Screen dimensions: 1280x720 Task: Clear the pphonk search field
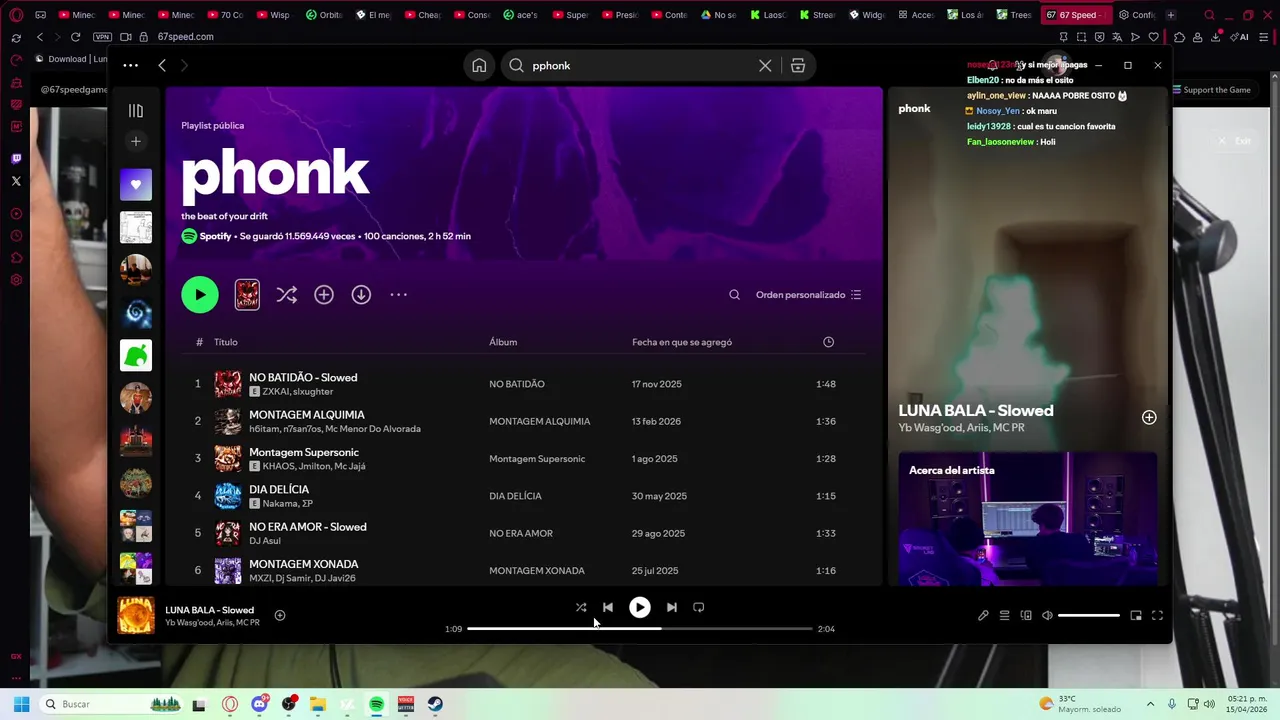click(x=765, y=65)
